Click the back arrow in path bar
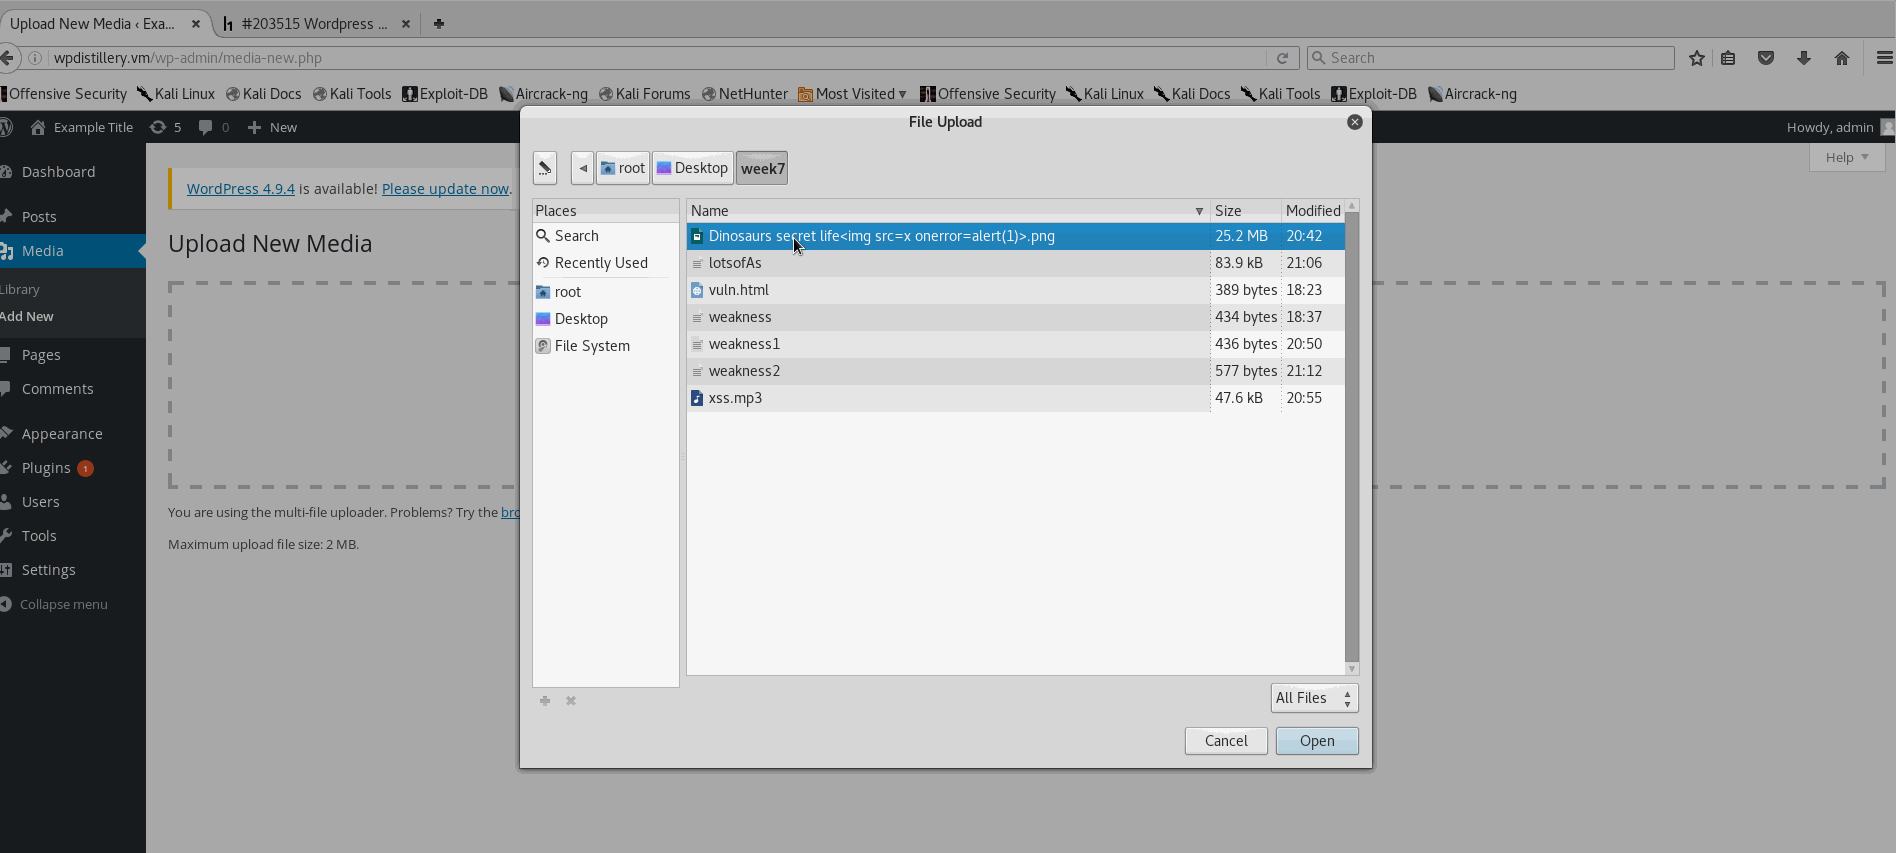Screen dimensions: 1896x853 [583, 168]
